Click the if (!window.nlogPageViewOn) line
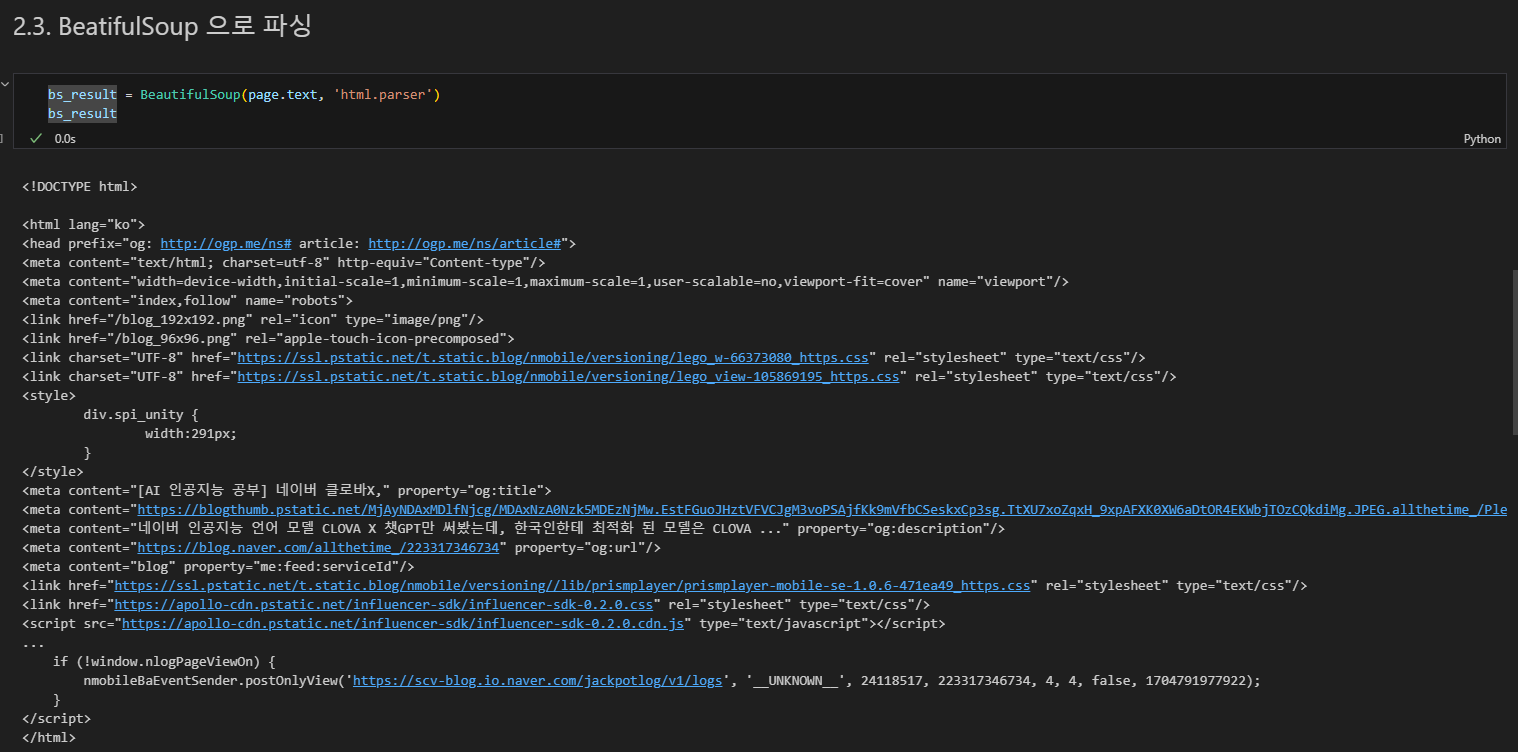Viewport: 1518px width, 752px height. [x=164, y=661]
